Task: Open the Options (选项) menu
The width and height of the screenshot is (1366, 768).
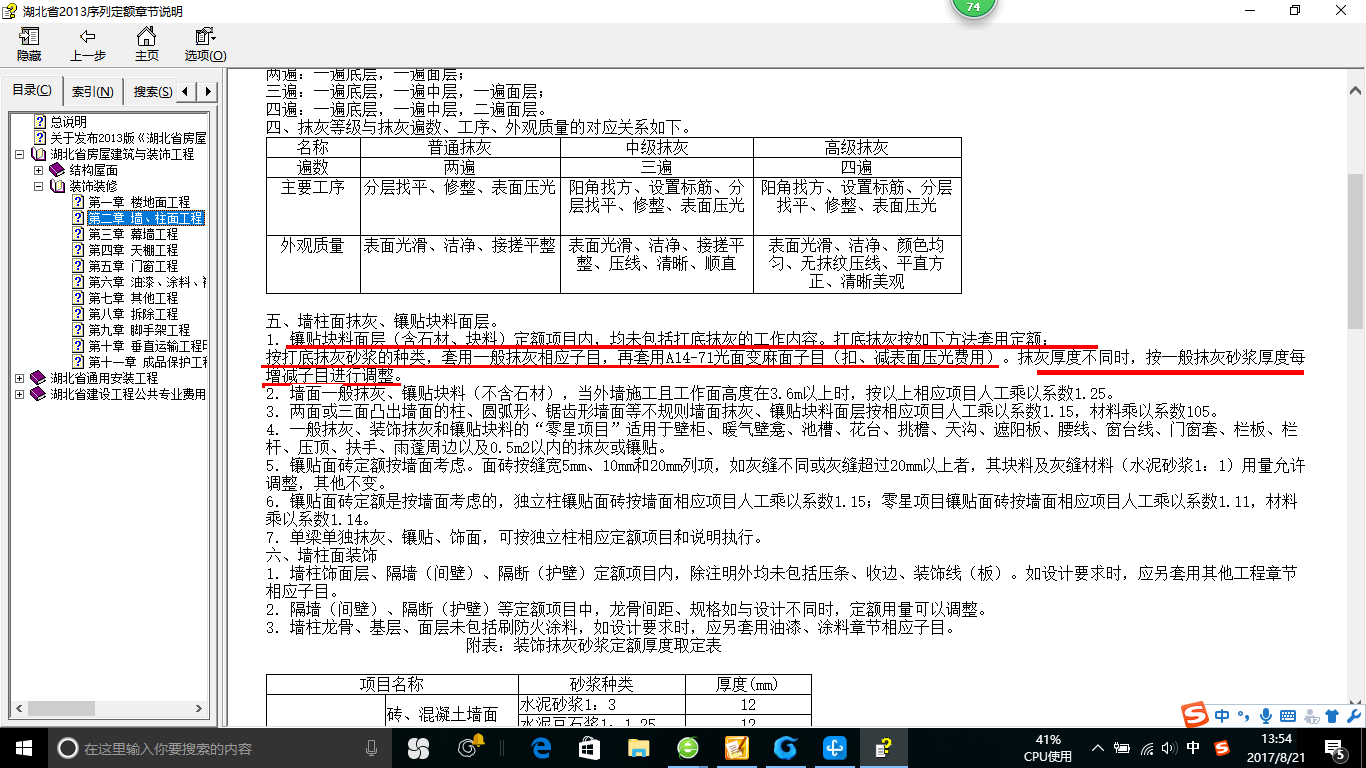Action: (205, 45)
